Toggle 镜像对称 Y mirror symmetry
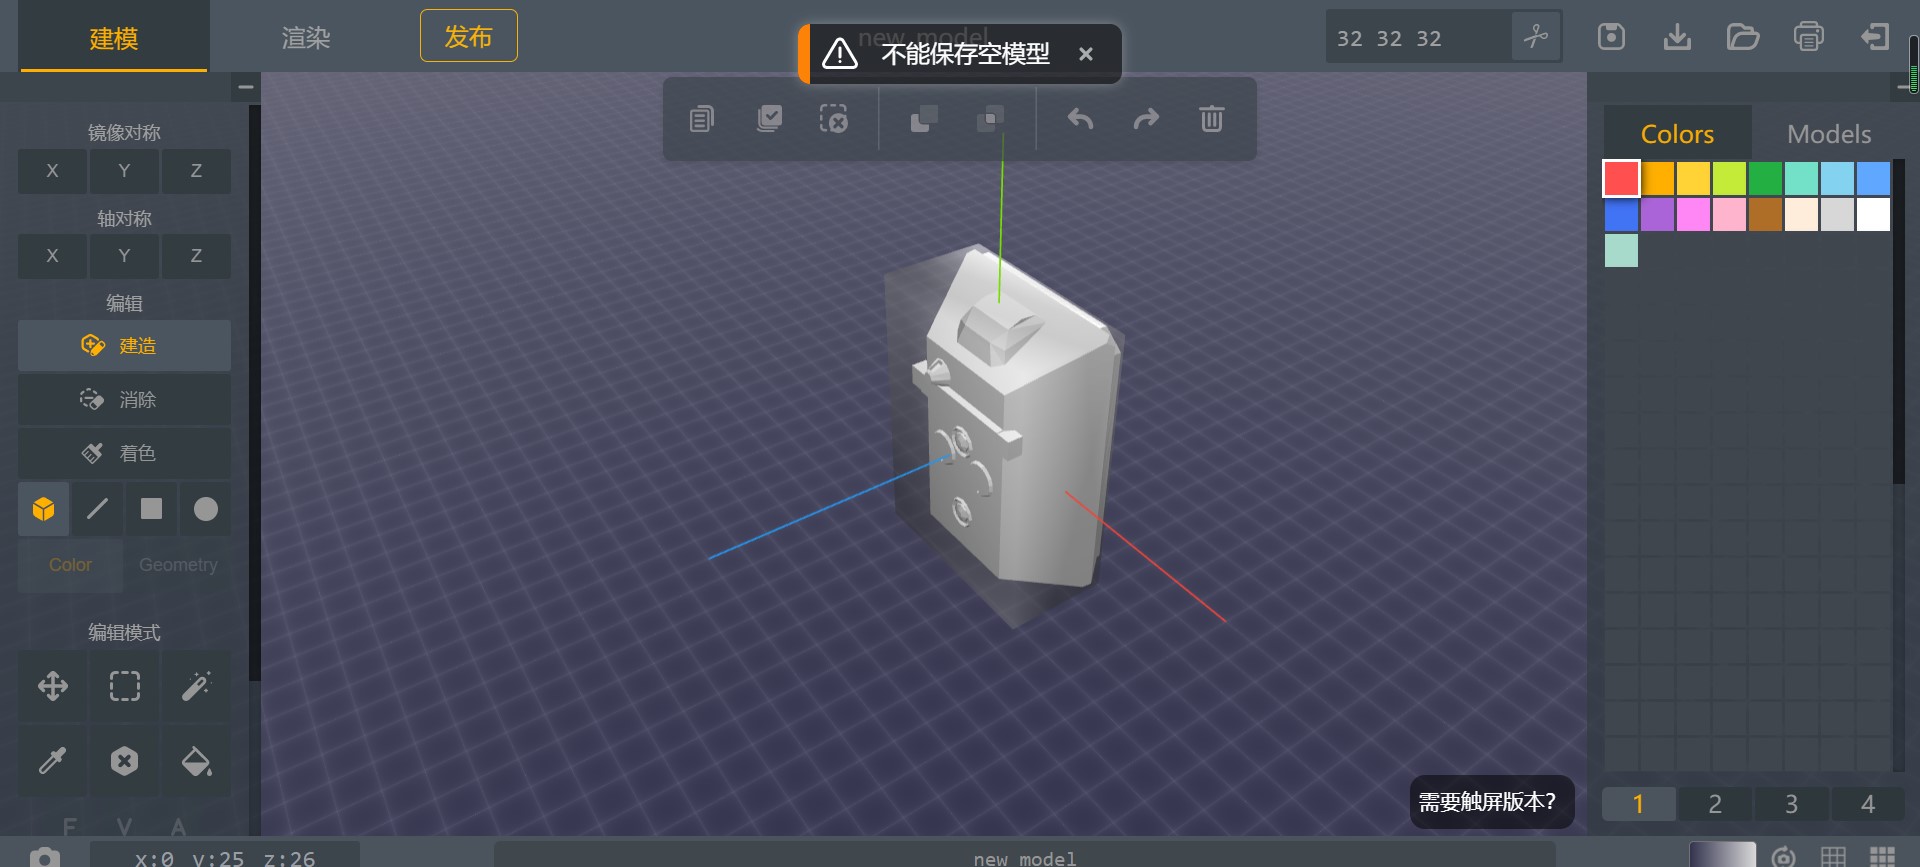 click(x=124, y=171)
